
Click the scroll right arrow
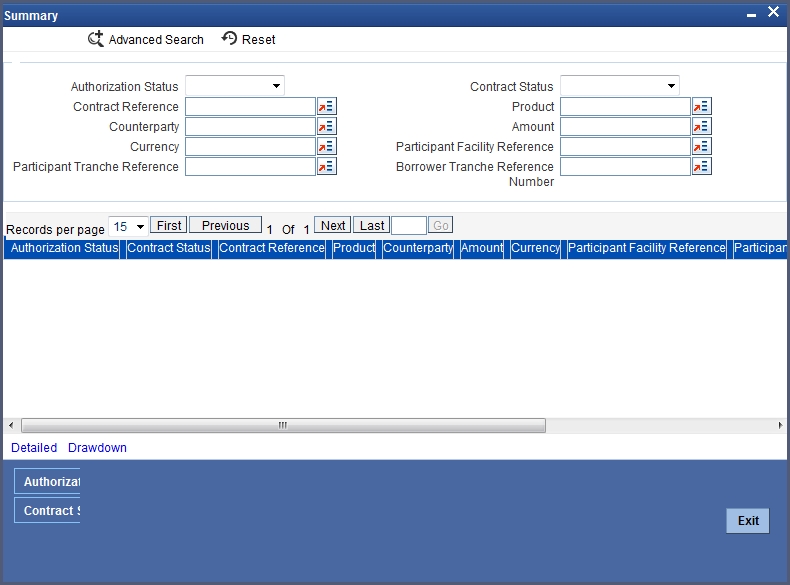click(780, 425)
